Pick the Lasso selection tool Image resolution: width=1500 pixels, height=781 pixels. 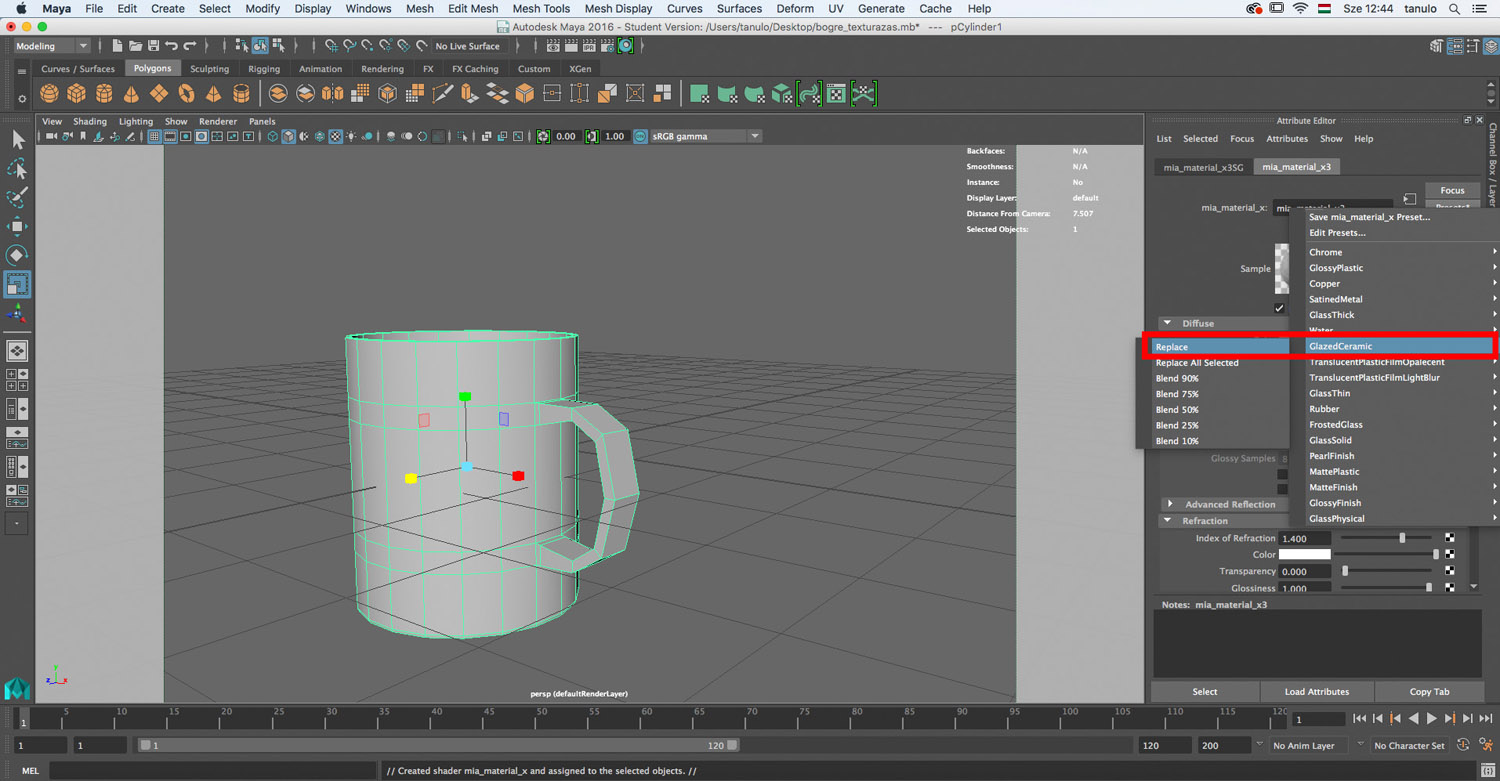click(17, 169)
